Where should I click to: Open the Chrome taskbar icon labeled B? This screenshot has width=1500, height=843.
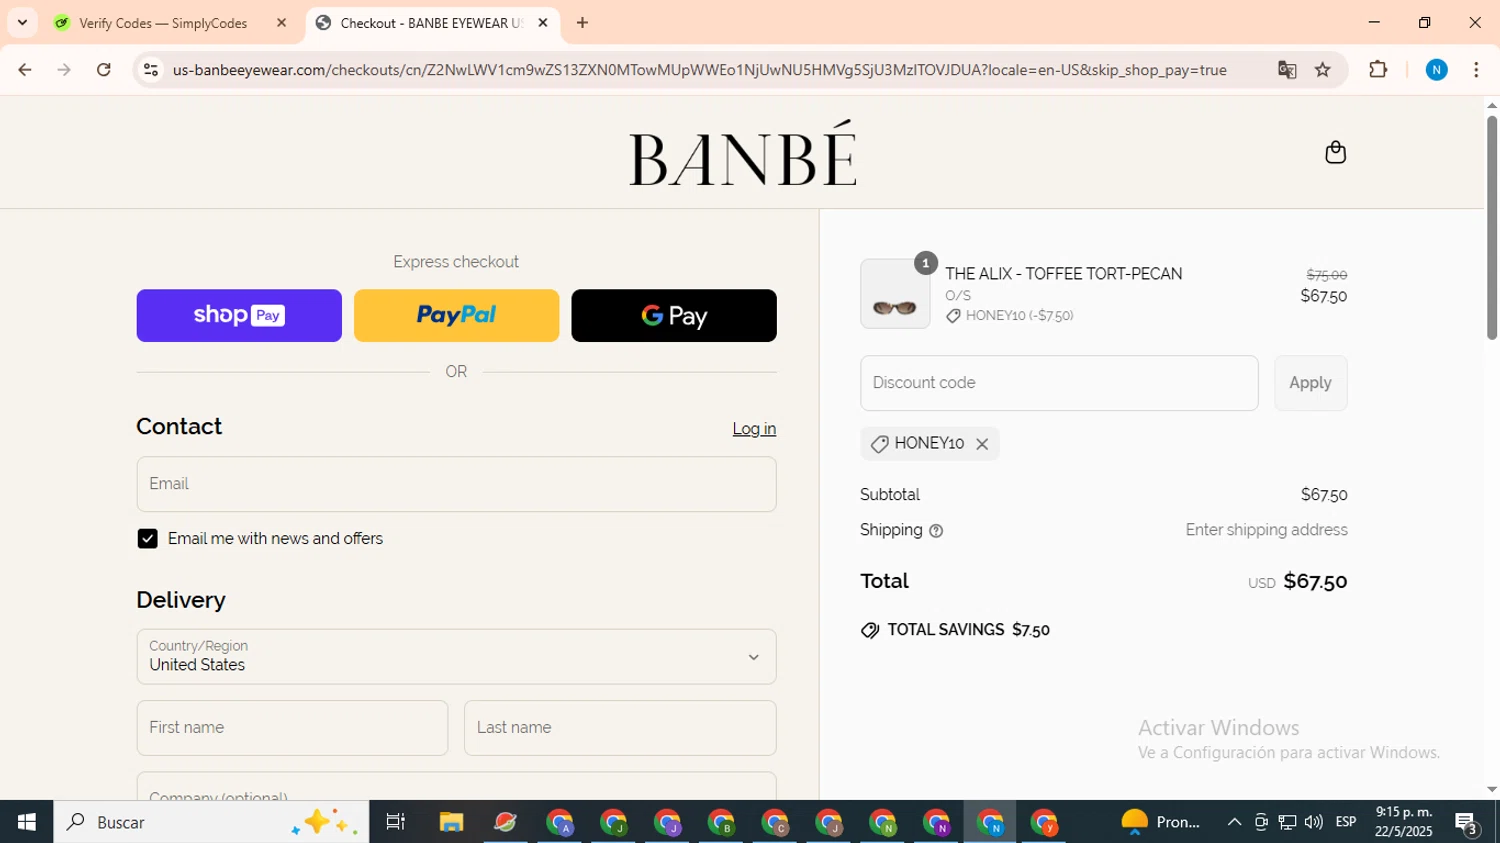[721, 822]
